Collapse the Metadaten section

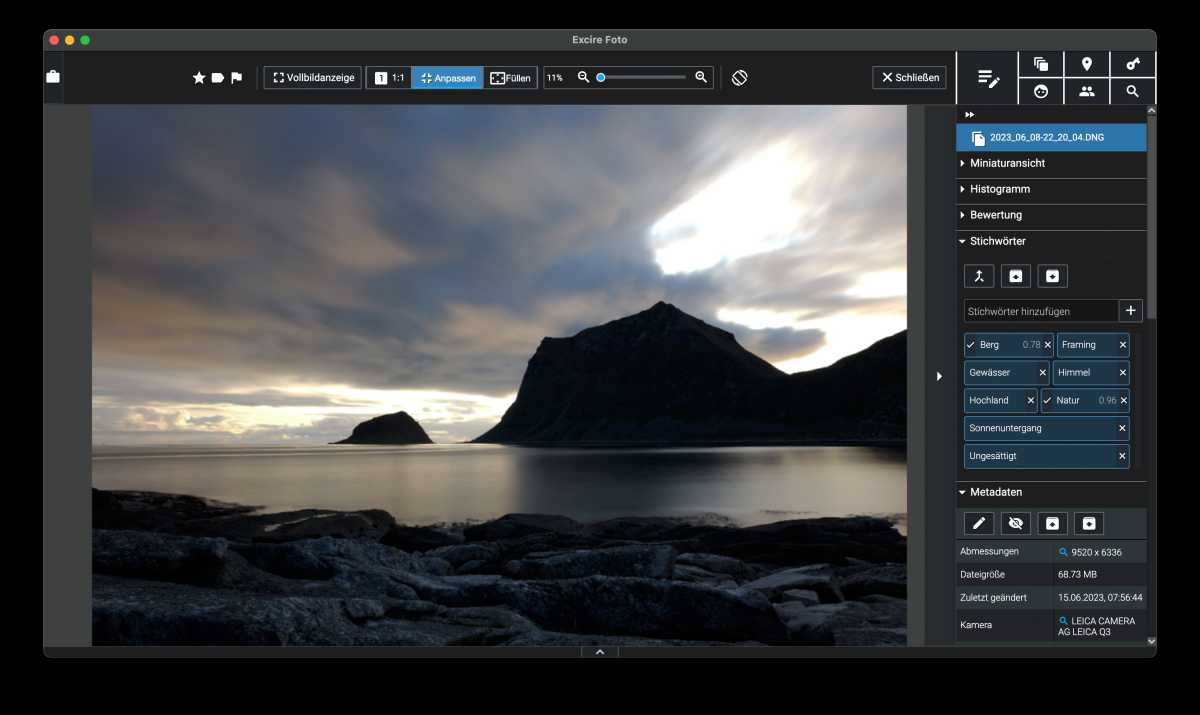(x=1051, y=492)
